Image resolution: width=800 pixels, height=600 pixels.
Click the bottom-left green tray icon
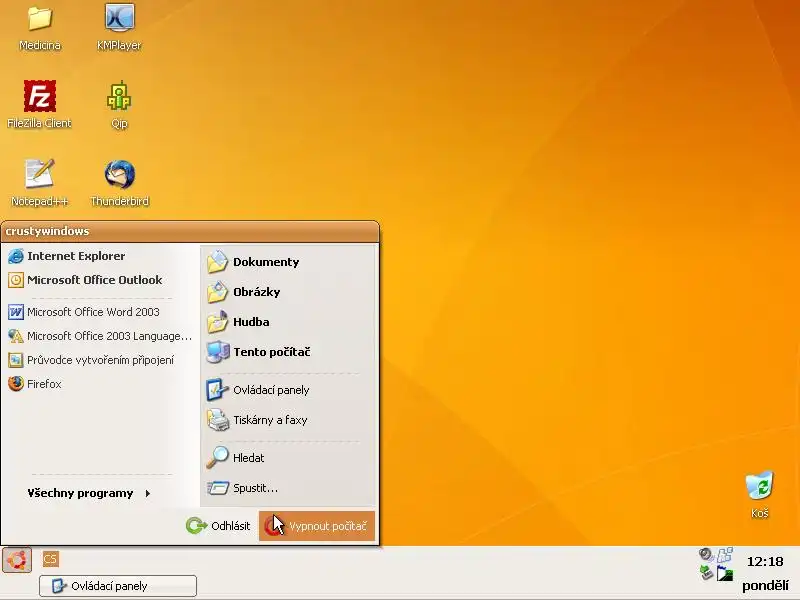pos(706,573)
